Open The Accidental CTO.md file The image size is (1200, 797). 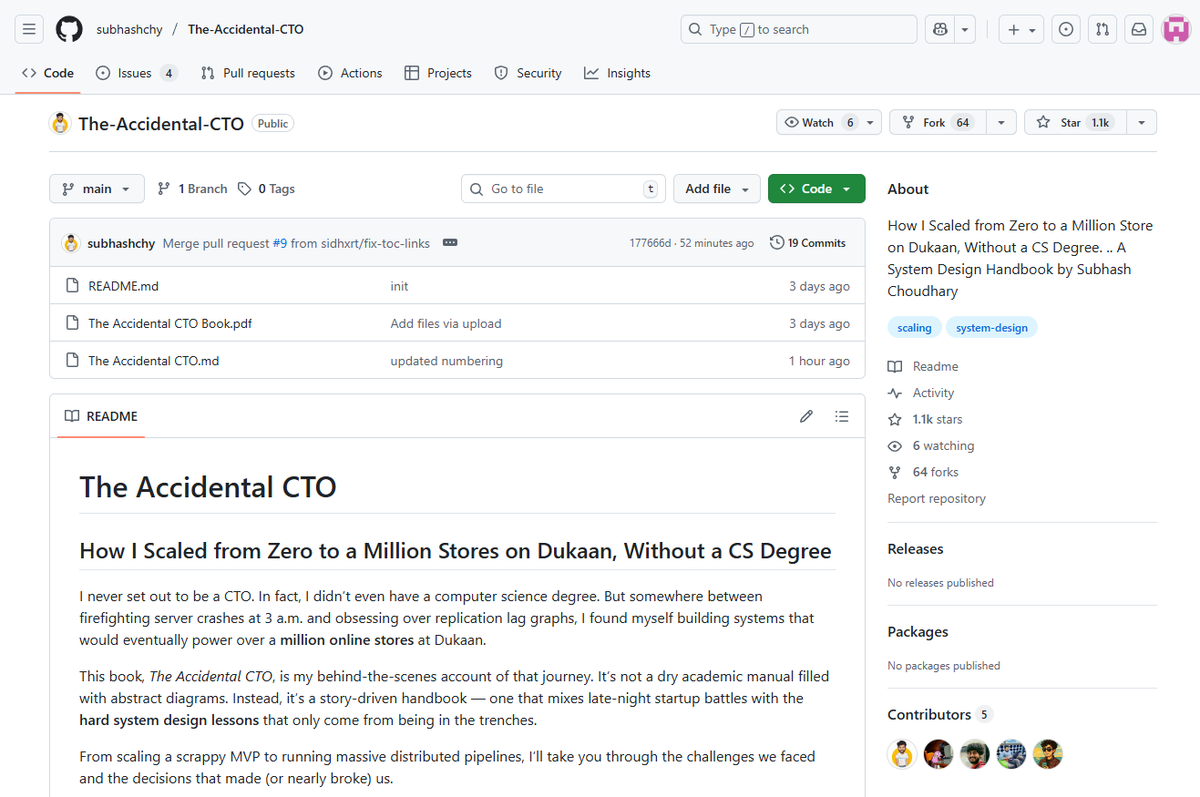coord(153,361)
